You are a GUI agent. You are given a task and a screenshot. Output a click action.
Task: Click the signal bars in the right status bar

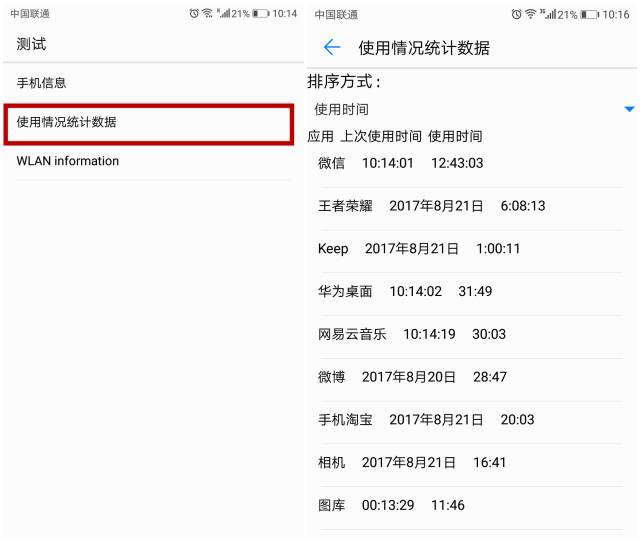(x=548, y=15)
